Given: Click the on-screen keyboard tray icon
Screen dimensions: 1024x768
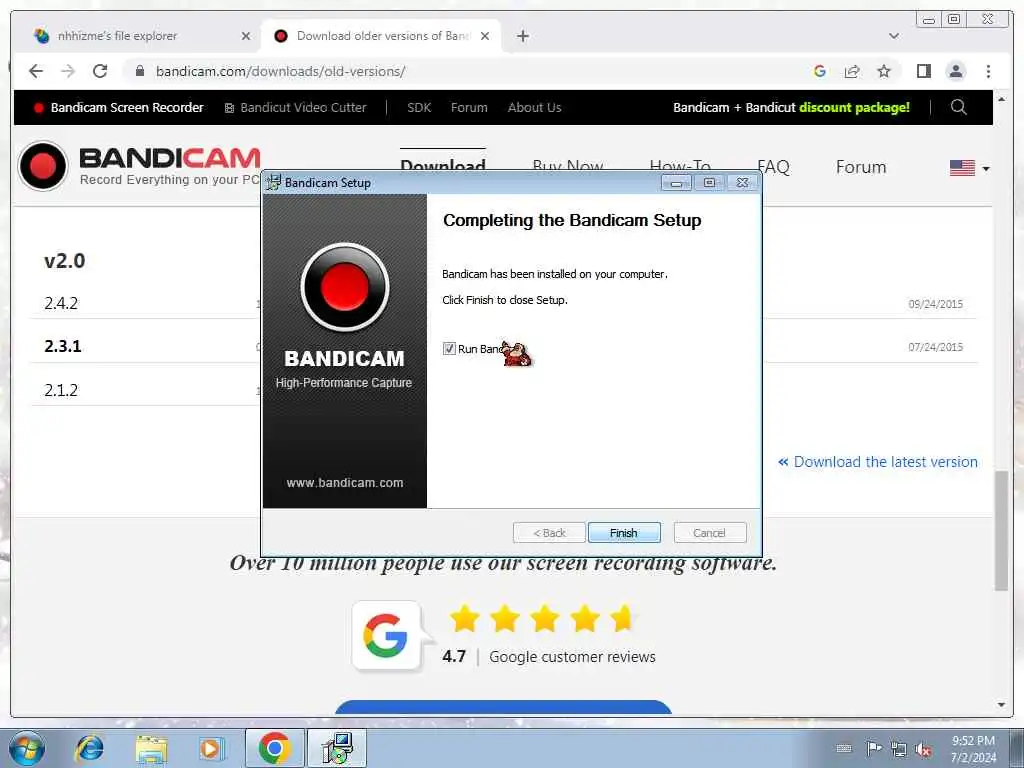Looking at the screenshot, I should click(844, 748).
